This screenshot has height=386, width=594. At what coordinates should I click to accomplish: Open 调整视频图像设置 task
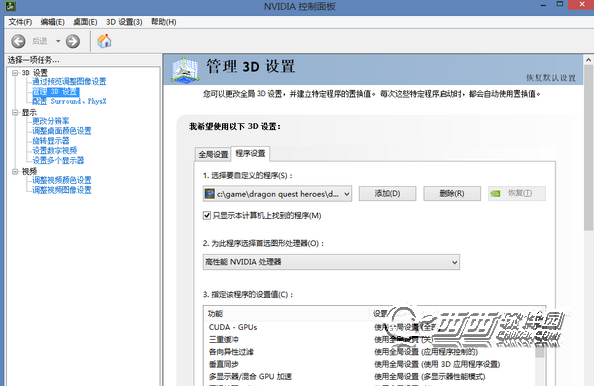coord(62,190)
